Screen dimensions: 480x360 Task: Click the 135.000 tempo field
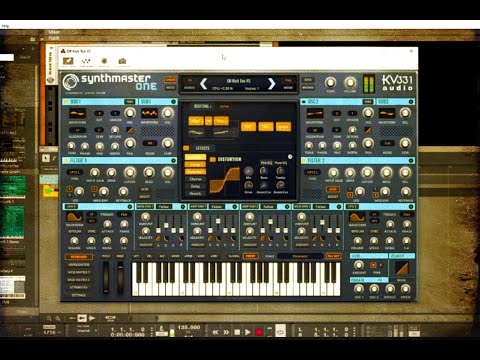pos(189,327)
